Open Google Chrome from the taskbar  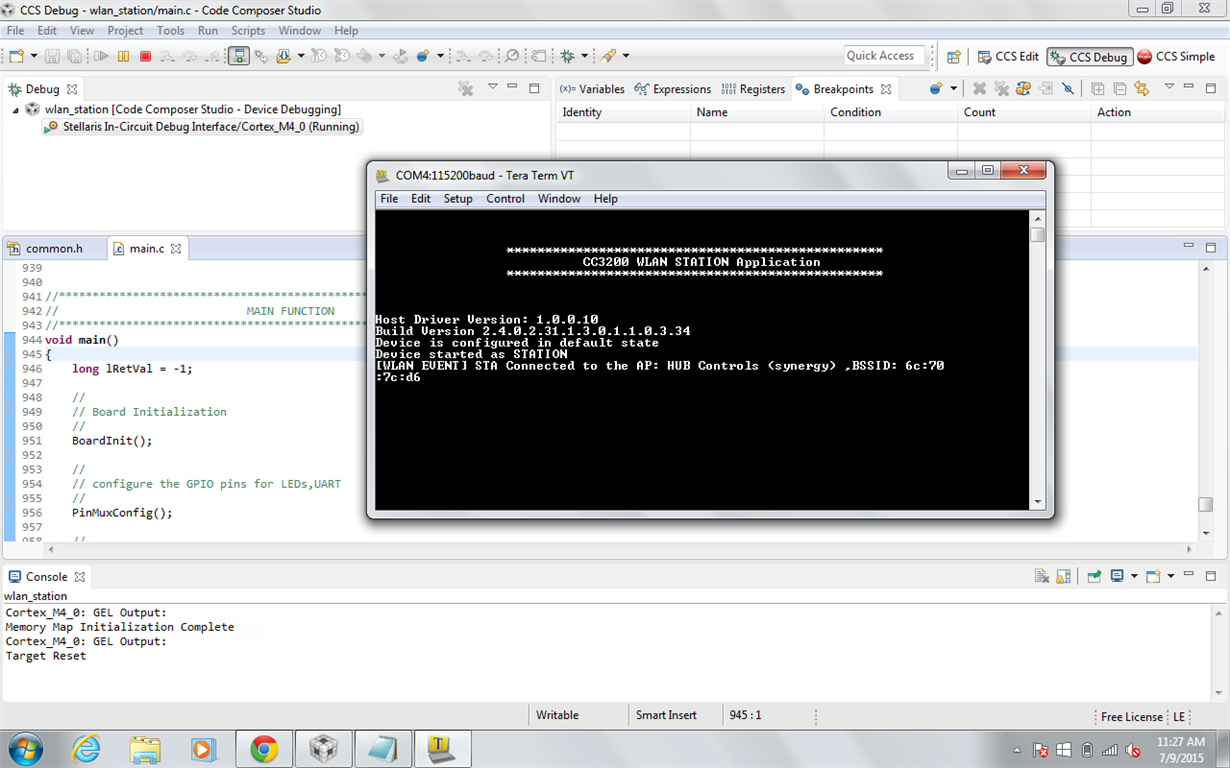tap(264, 748)
